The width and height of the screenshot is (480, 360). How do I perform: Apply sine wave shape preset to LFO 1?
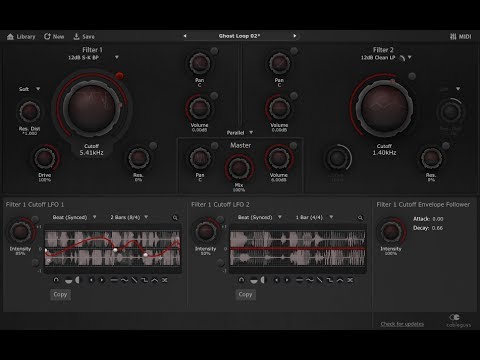click(x=124, y=280)
